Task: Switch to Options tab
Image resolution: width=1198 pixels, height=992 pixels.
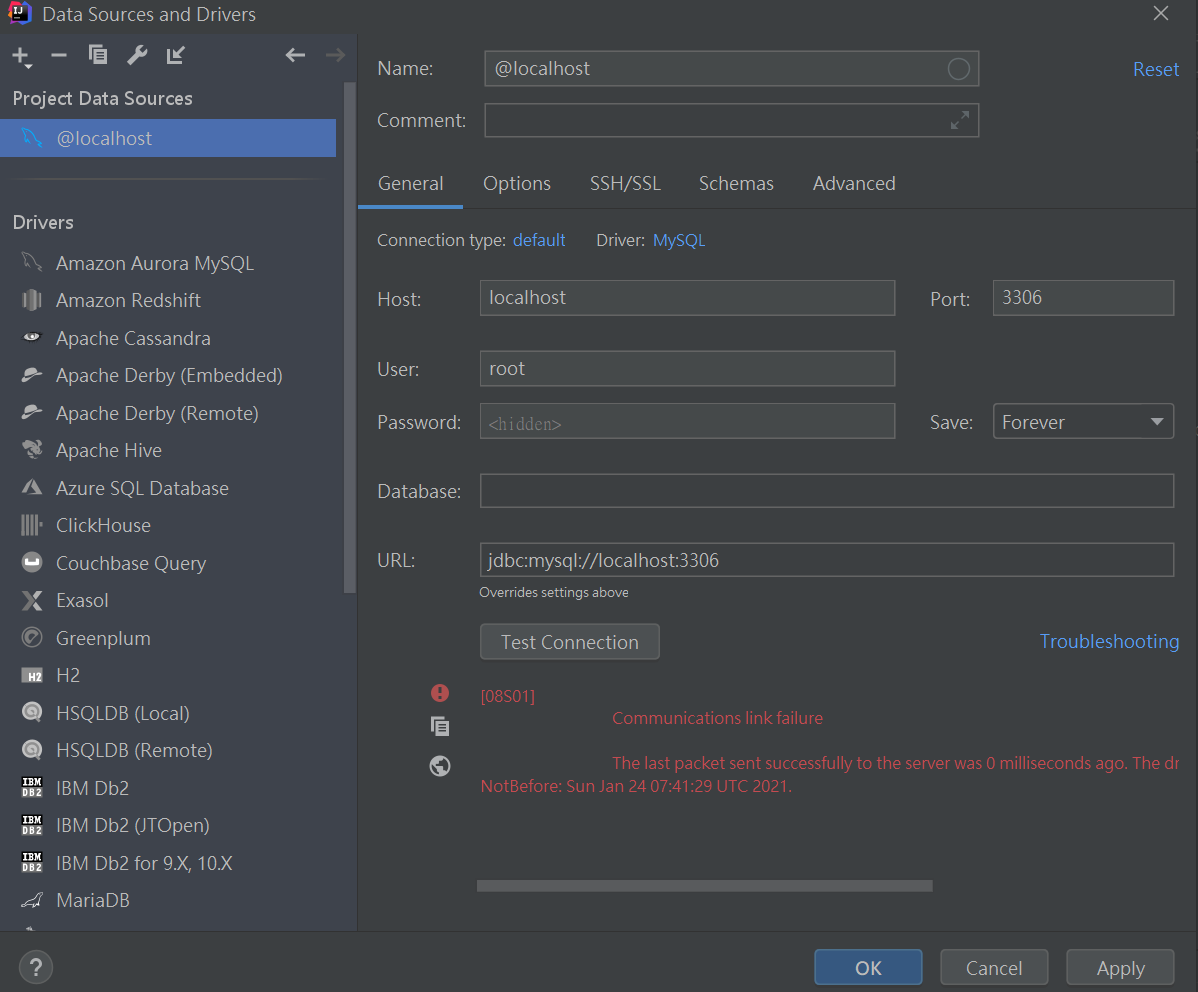Action: click(x=516, y=183)
